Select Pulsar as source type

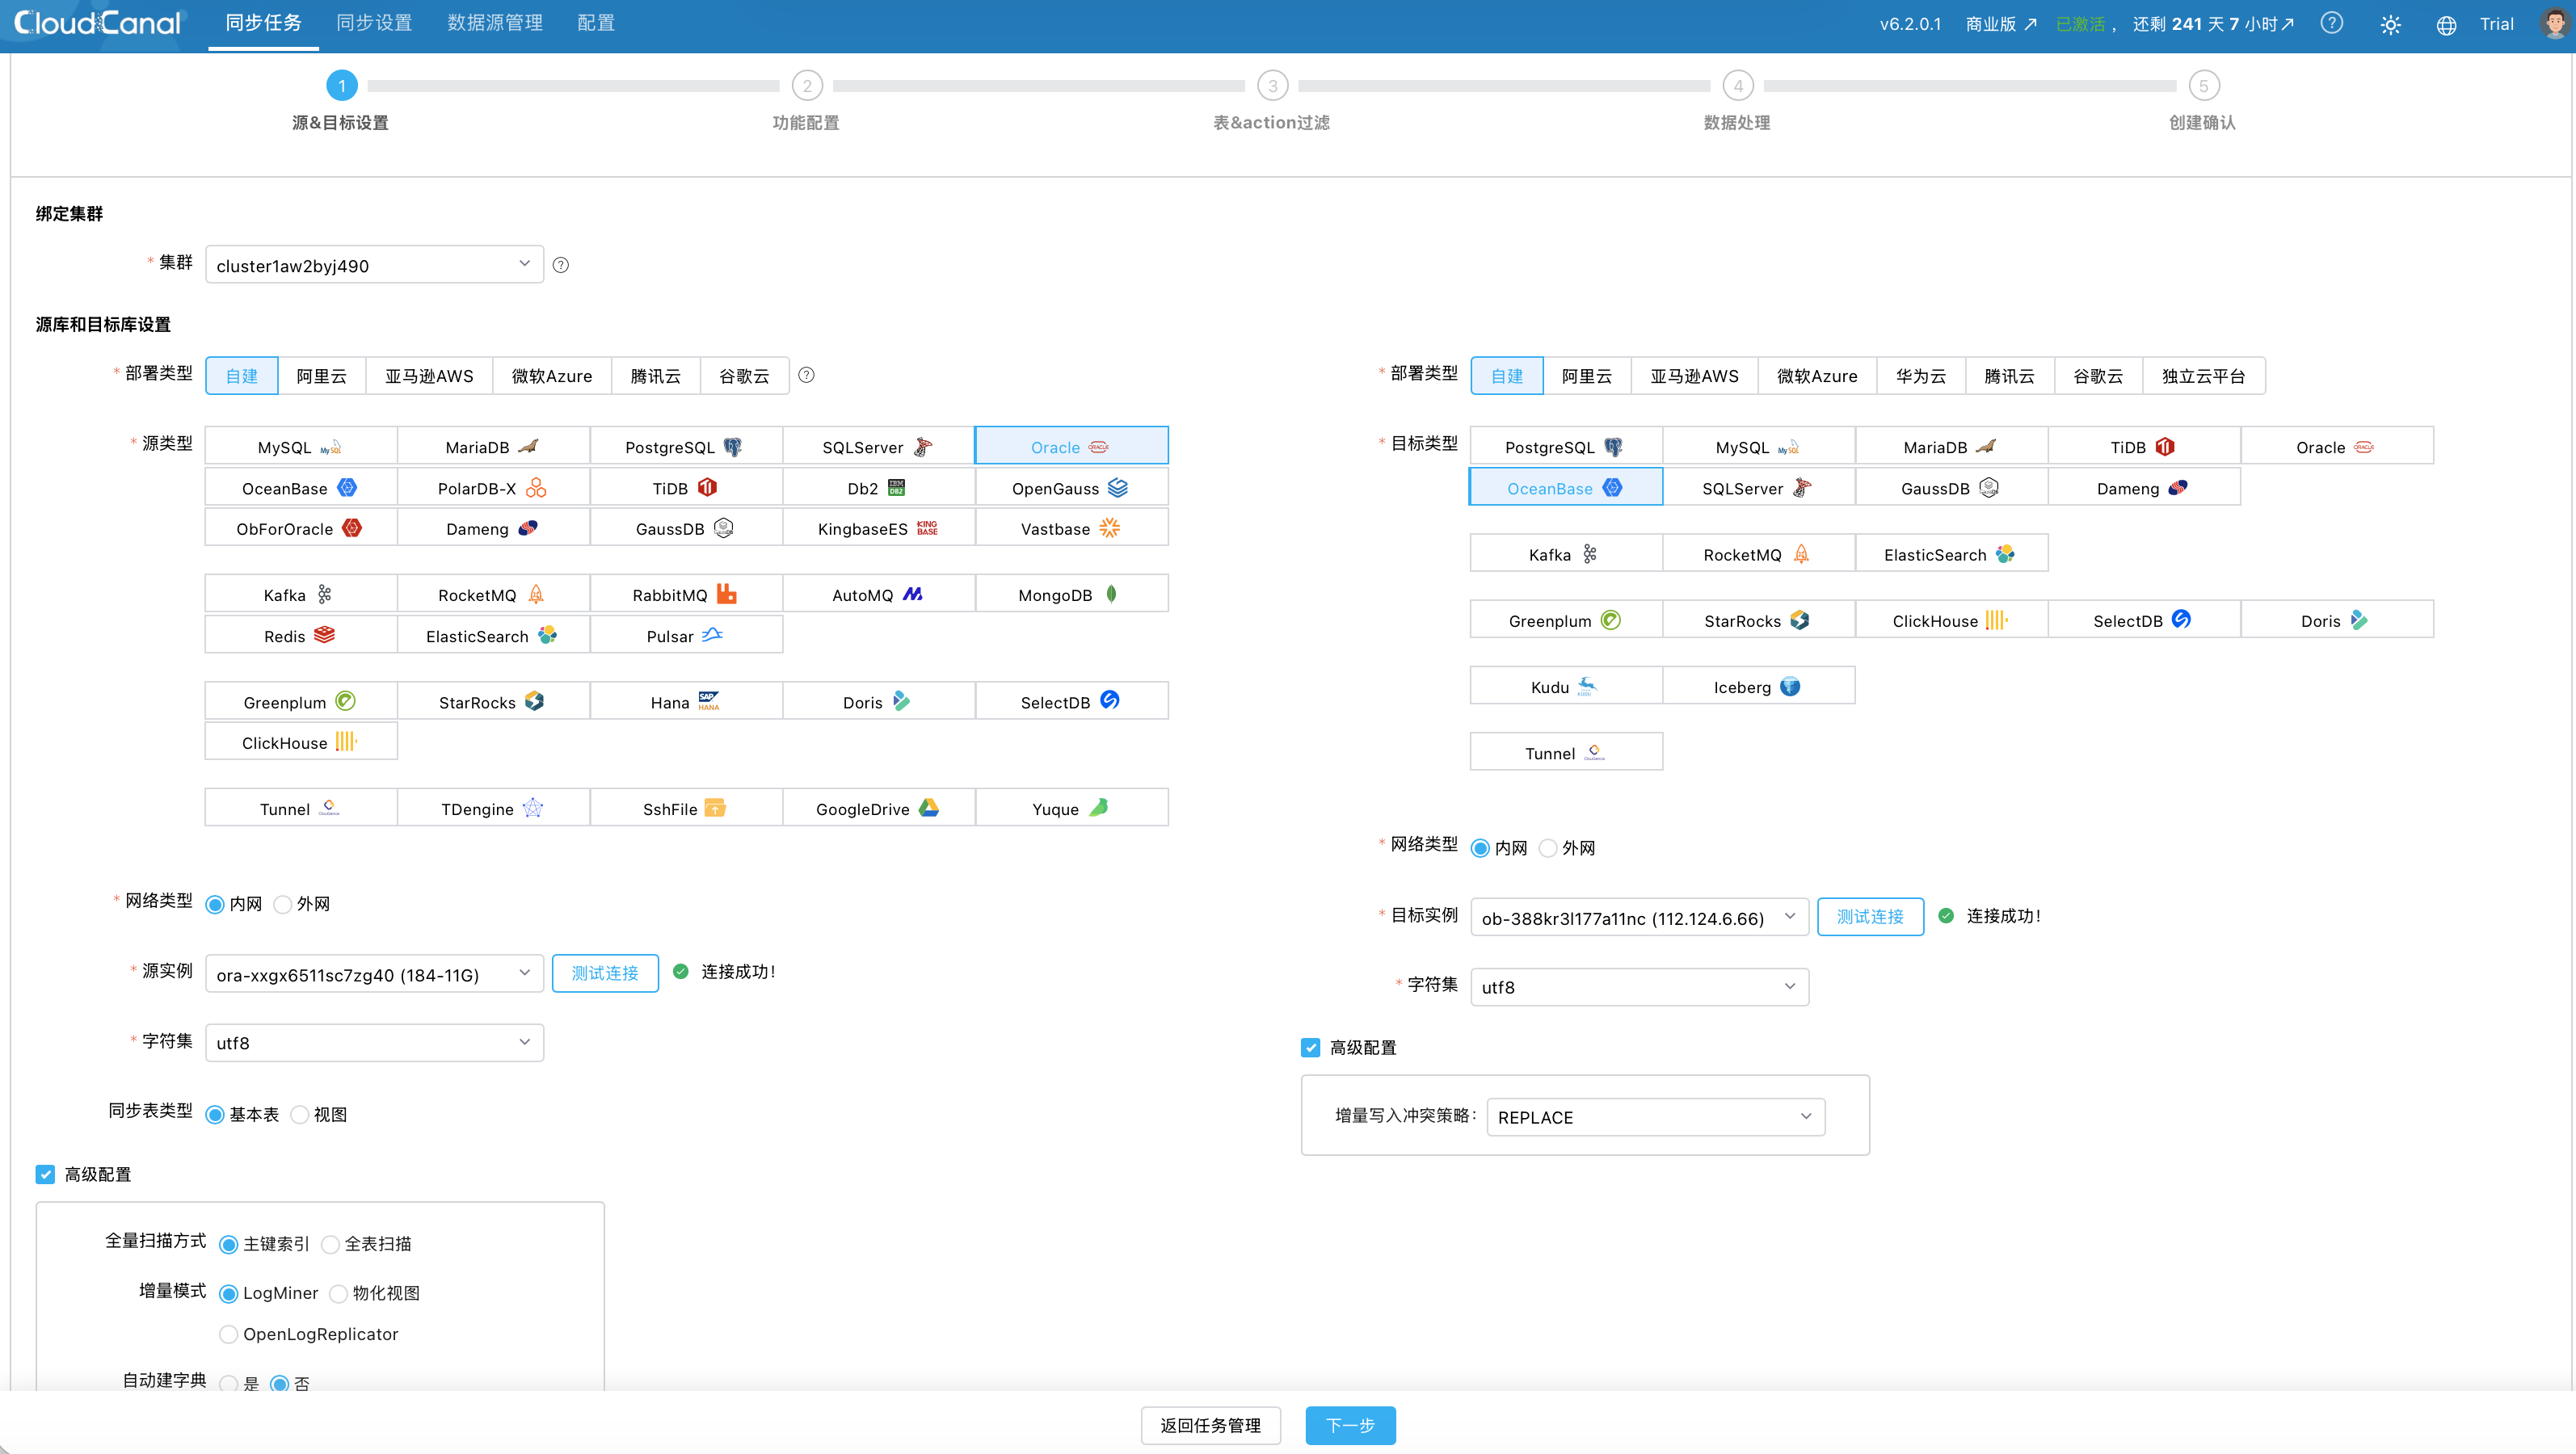tap(686, 635)
